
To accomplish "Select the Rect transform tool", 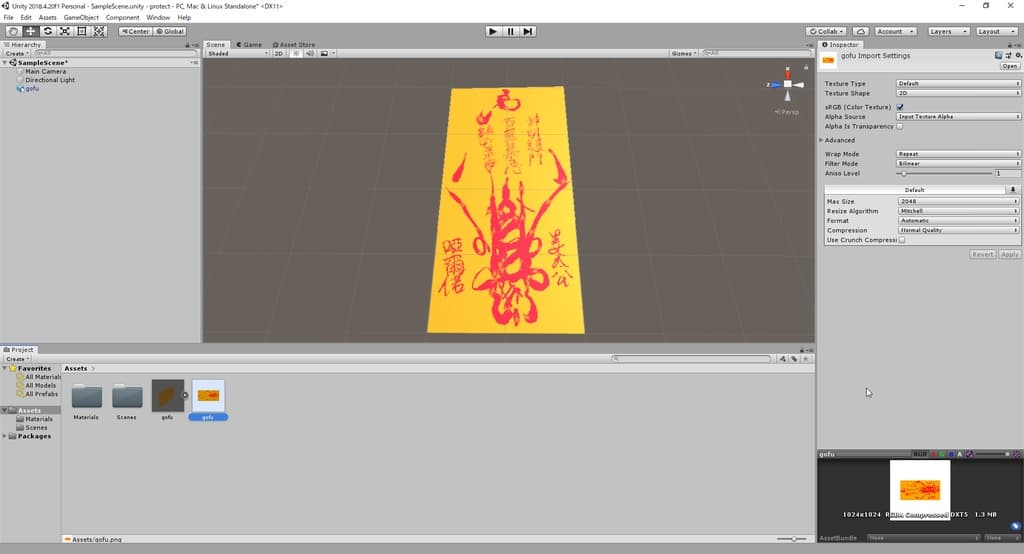I will pyautogui.click(x=82, y=31).
